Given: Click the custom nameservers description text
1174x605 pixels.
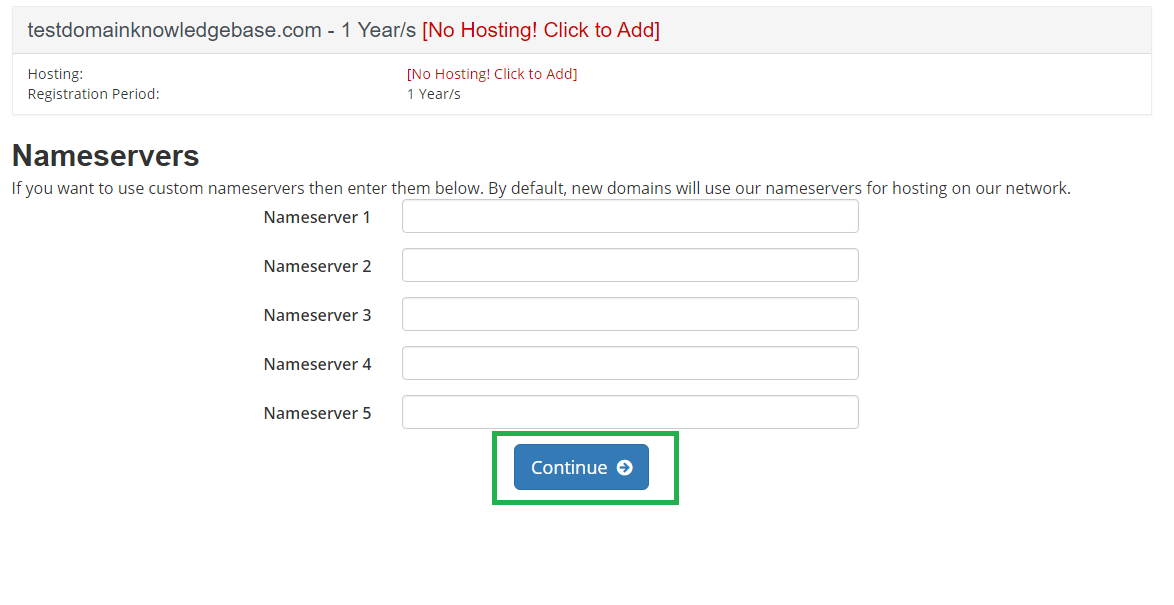Looking at the screenshot, I should [541, 188].
